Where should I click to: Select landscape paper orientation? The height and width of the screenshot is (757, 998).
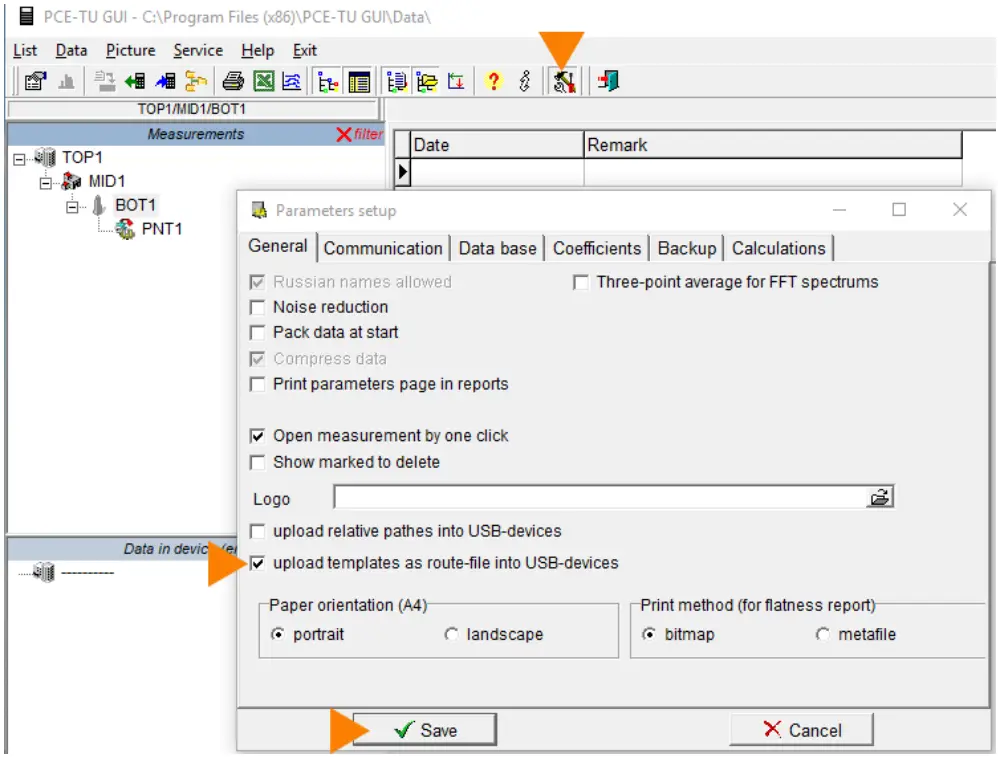(x=451, y=635)
